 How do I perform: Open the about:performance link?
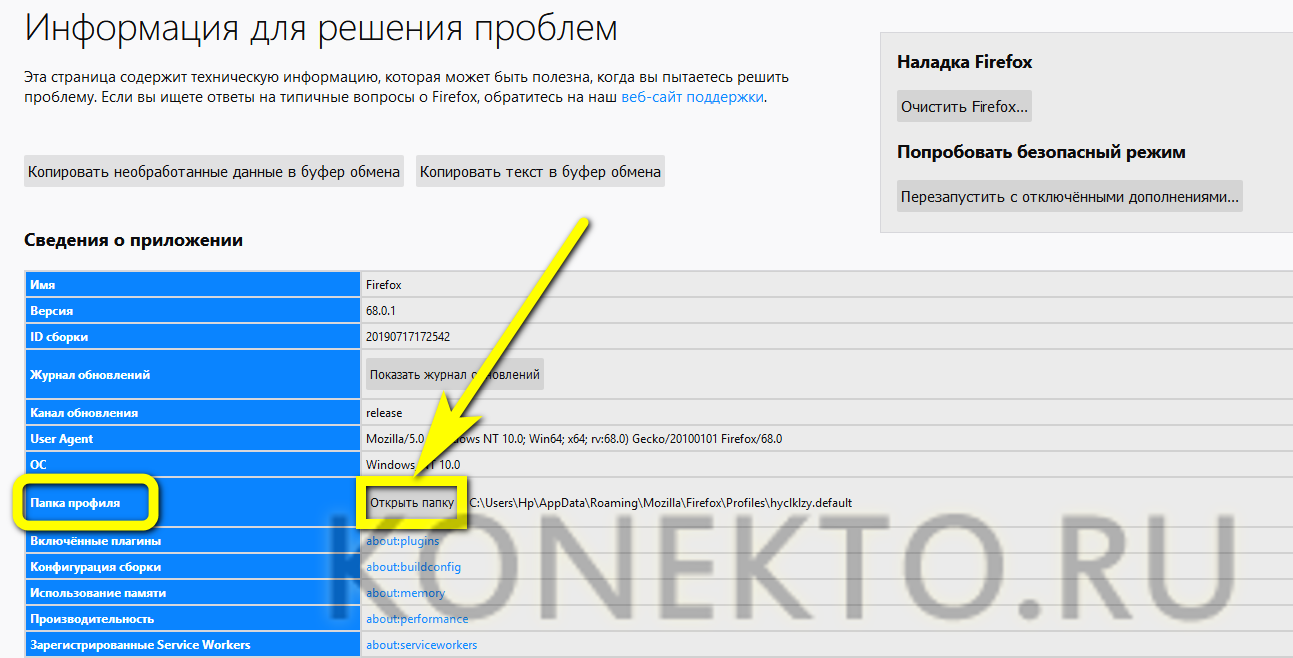click(417, 619)
